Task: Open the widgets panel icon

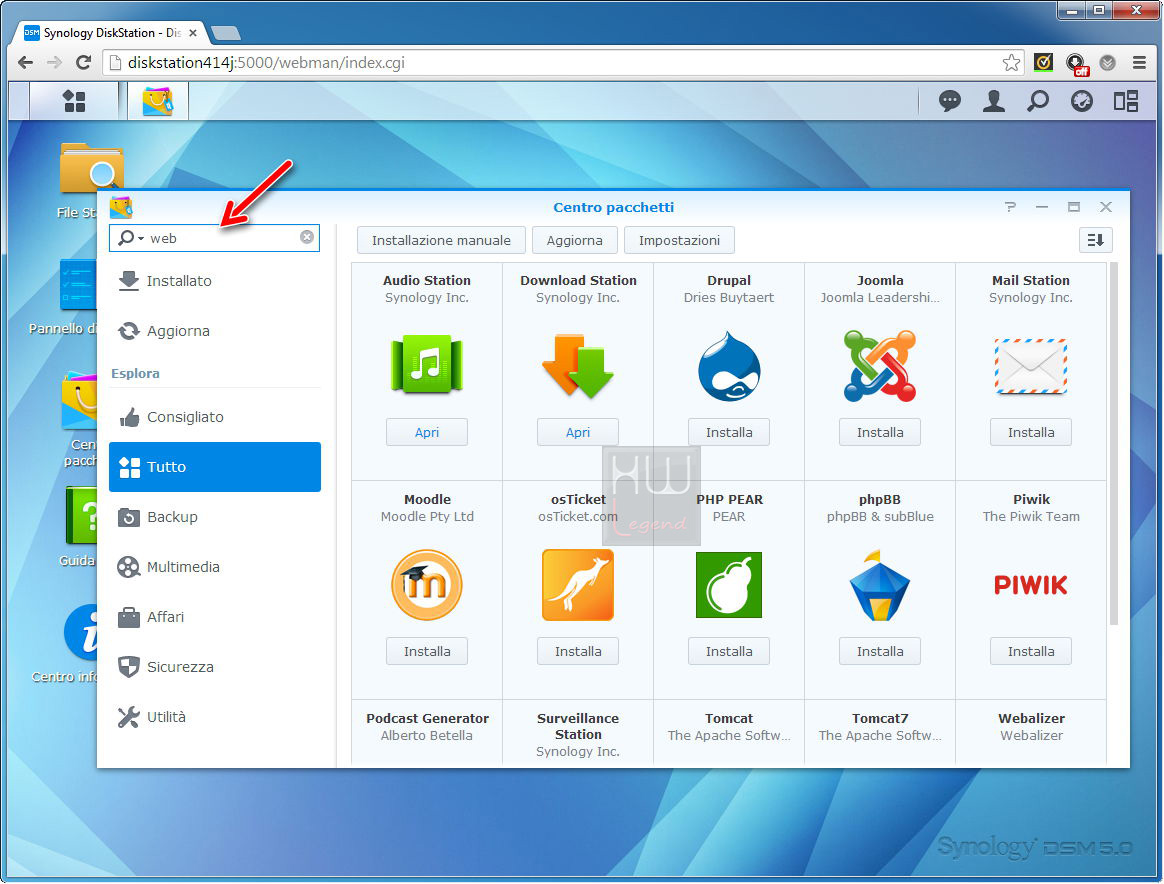Action: (1125, 101)
